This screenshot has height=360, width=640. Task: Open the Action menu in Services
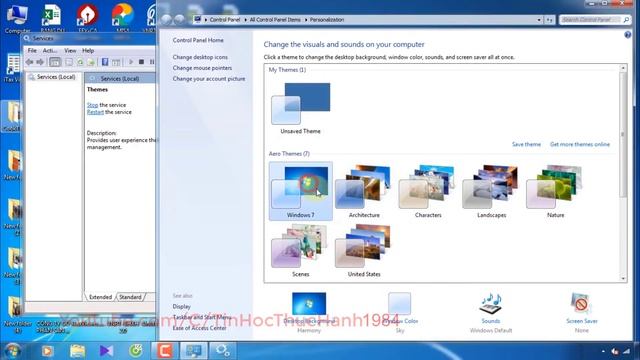point(50,51)
